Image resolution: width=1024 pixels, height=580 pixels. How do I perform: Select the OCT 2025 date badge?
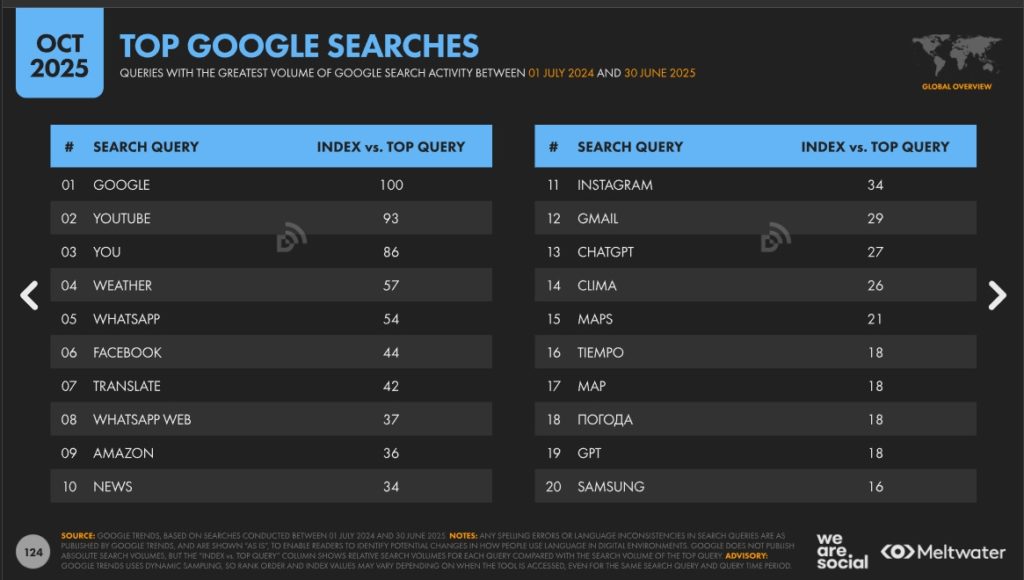(x=59, y=56)
